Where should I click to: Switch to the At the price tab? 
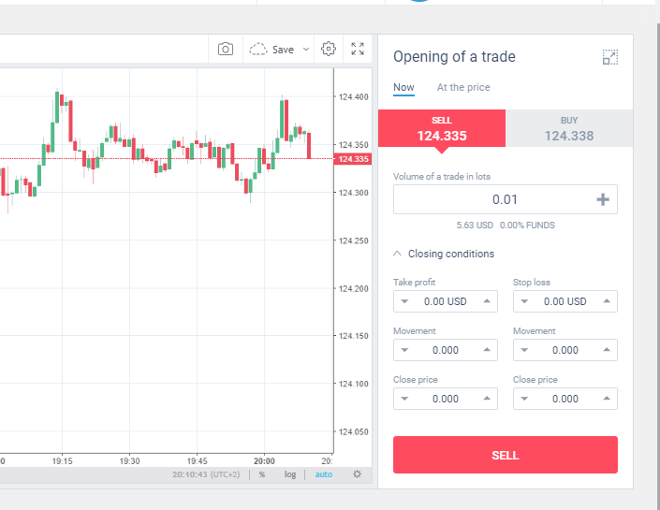(463, 87)
